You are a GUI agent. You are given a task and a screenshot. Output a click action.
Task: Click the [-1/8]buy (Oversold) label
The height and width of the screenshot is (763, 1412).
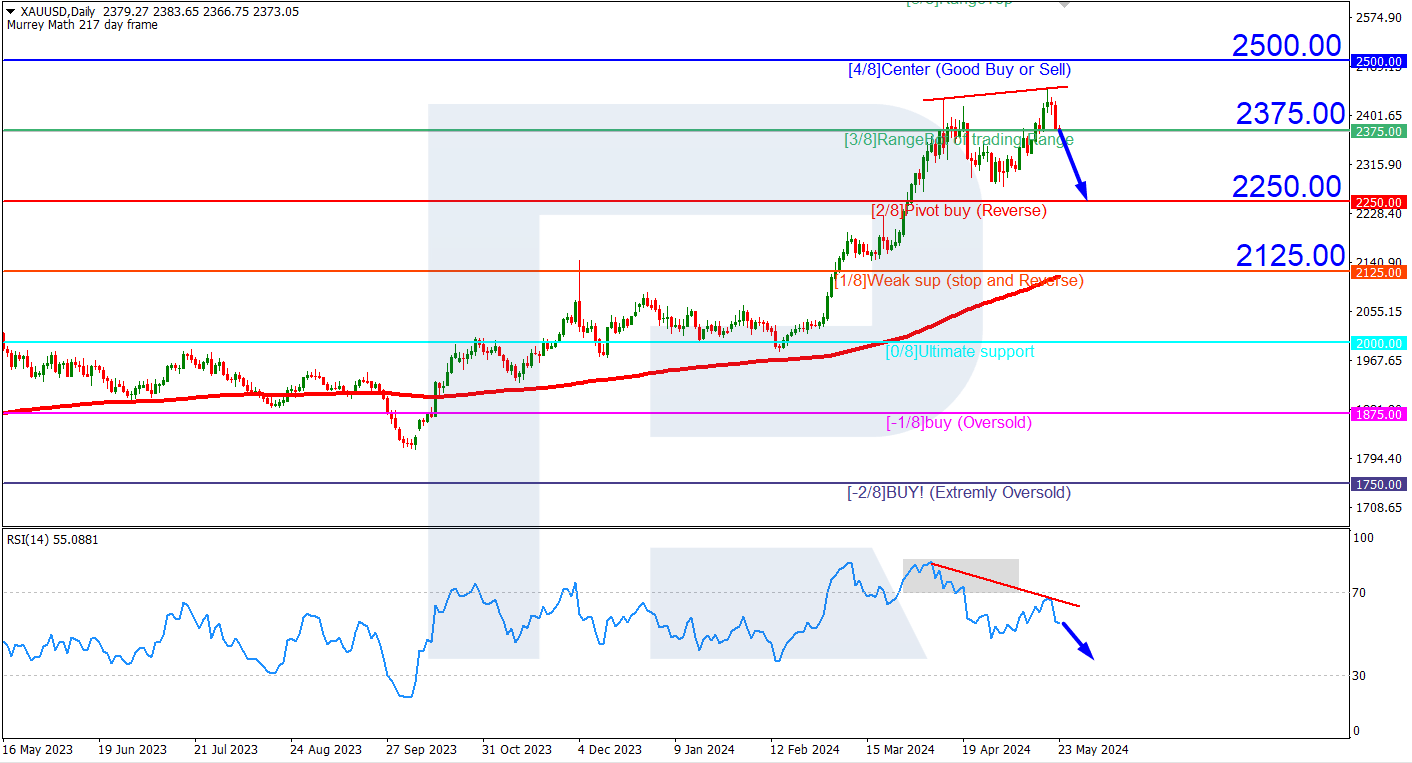point(959,423)
